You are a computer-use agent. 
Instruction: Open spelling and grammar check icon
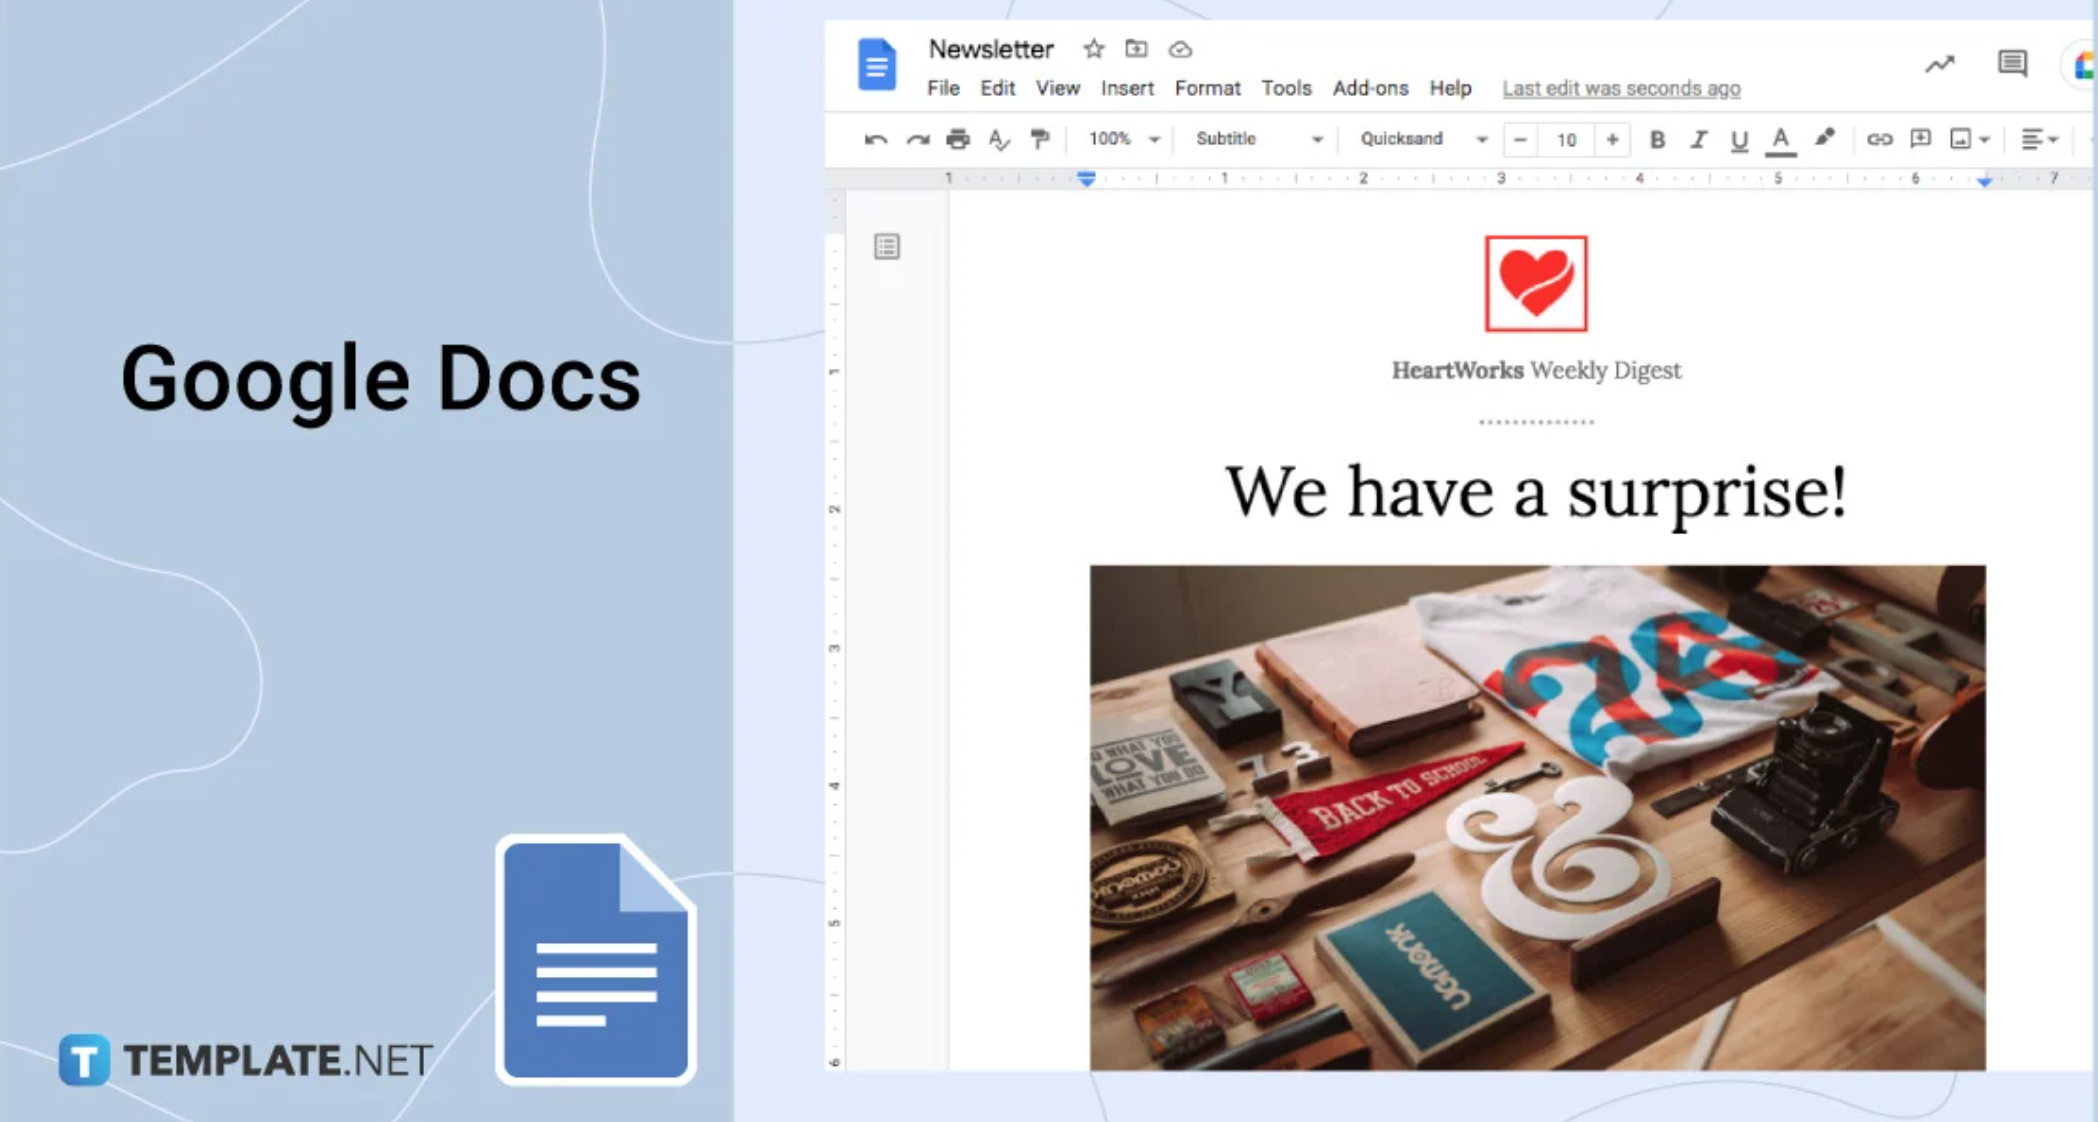coord(999,139)
